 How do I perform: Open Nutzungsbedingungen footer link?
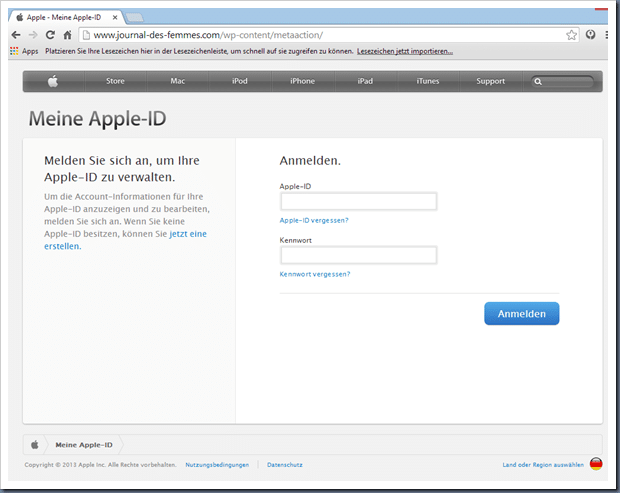point(217,465)
